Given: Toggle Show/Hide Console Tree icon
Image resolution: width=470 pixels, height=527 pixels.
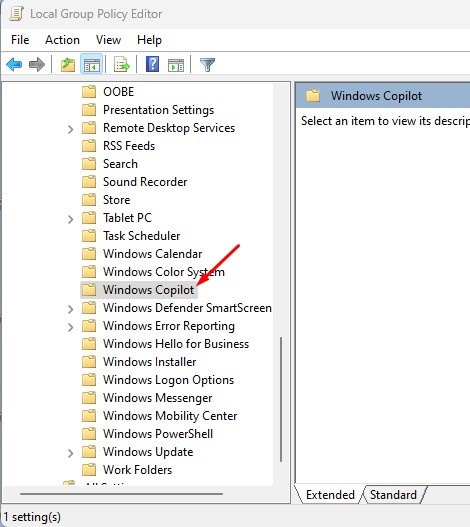Looking at the screenshot, I should [x=91, y=64].
